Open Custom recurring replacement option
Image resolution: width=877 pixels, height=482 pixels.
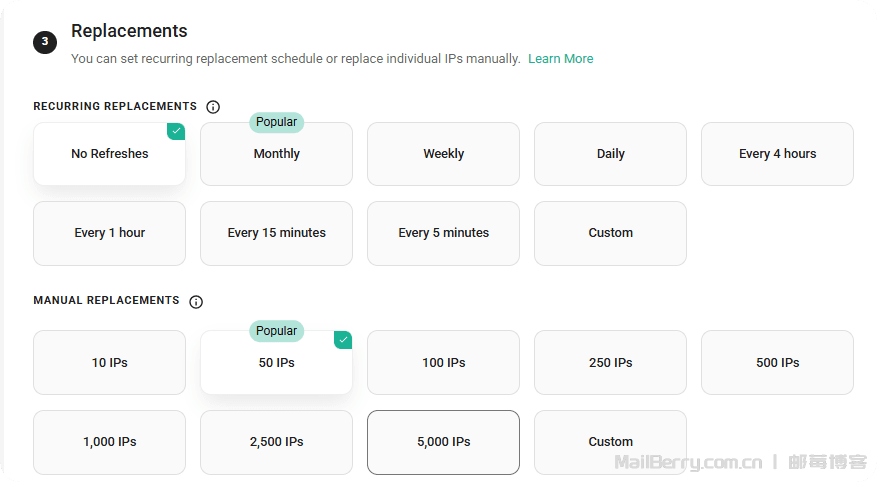610,233
